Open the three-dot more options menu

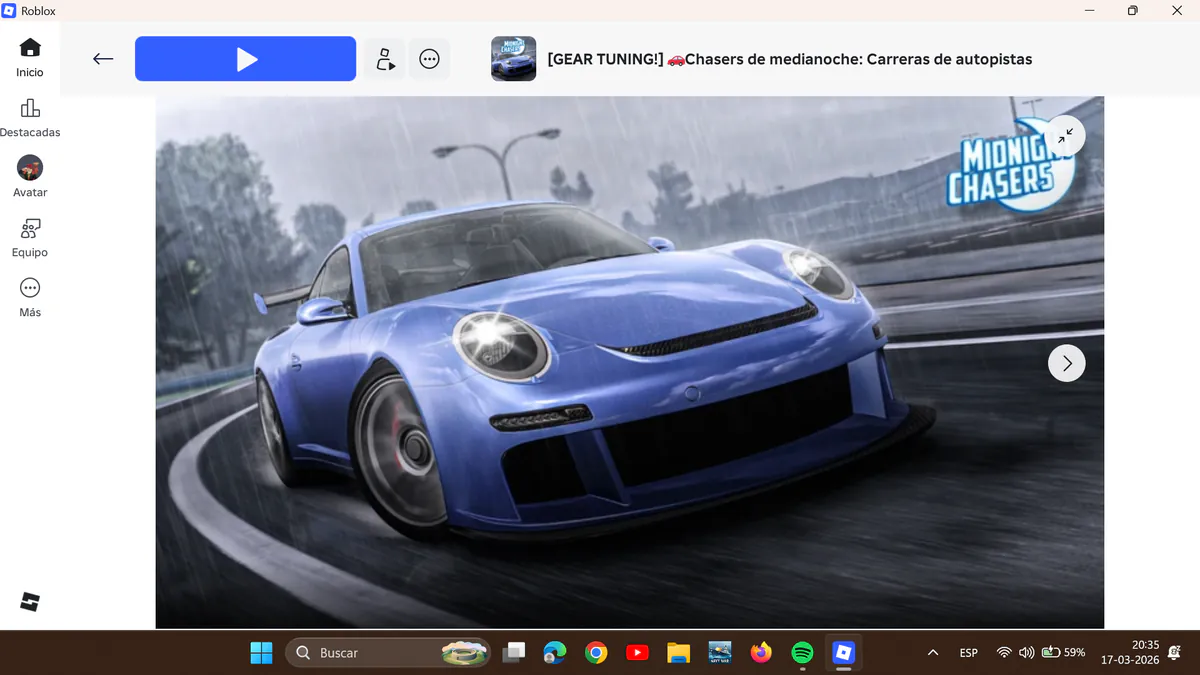429,59
